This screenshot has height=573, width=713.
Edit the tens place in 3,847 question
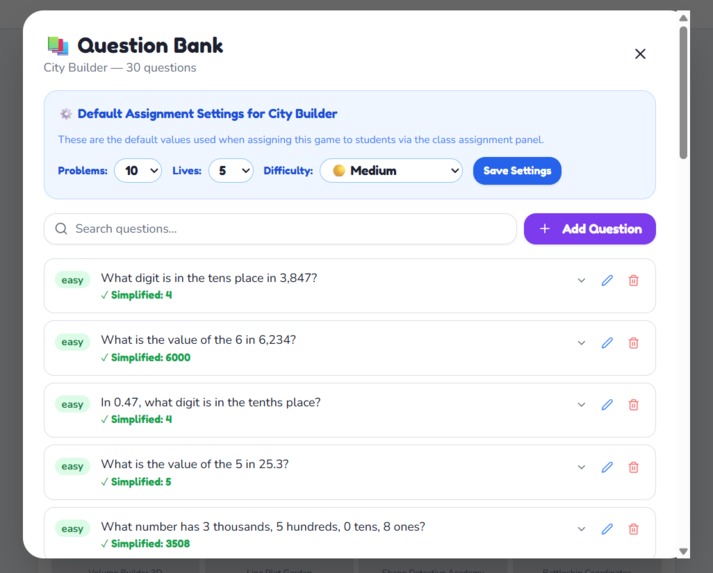click(x=607, y=280)
